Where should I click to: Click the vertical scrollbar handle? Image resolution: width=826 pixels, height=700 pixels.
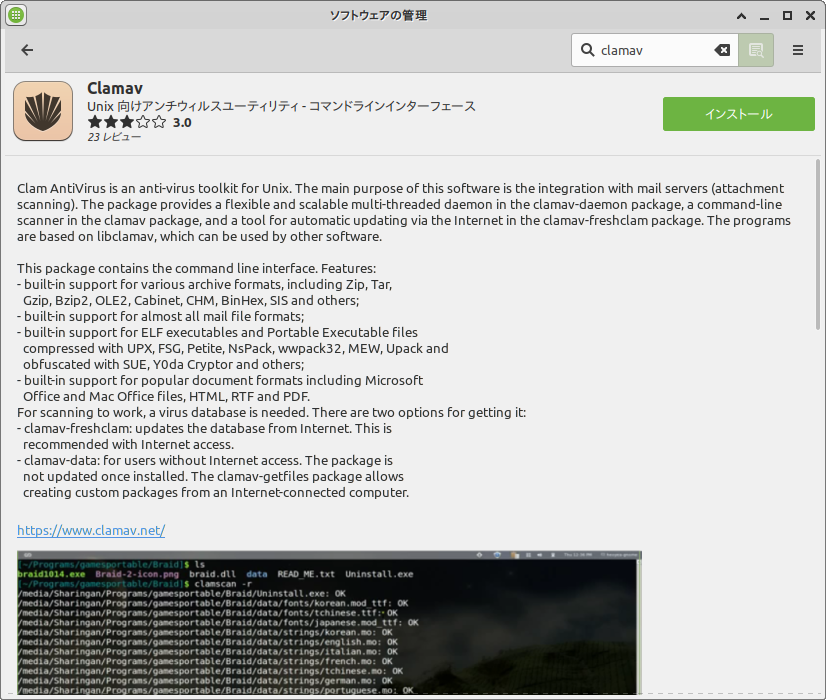tap(818, 244)
